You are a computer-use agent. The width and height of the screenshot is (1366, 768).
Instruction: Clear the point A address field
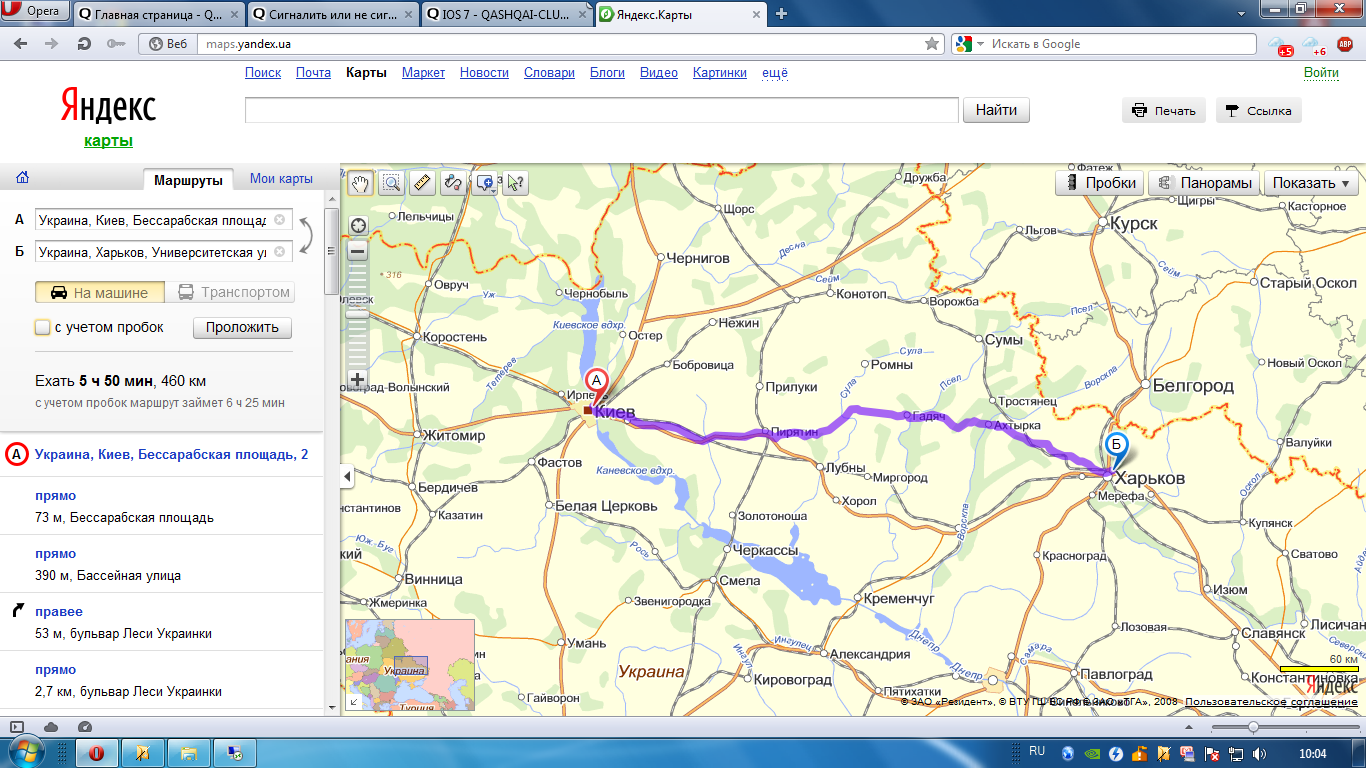(280, 220)
